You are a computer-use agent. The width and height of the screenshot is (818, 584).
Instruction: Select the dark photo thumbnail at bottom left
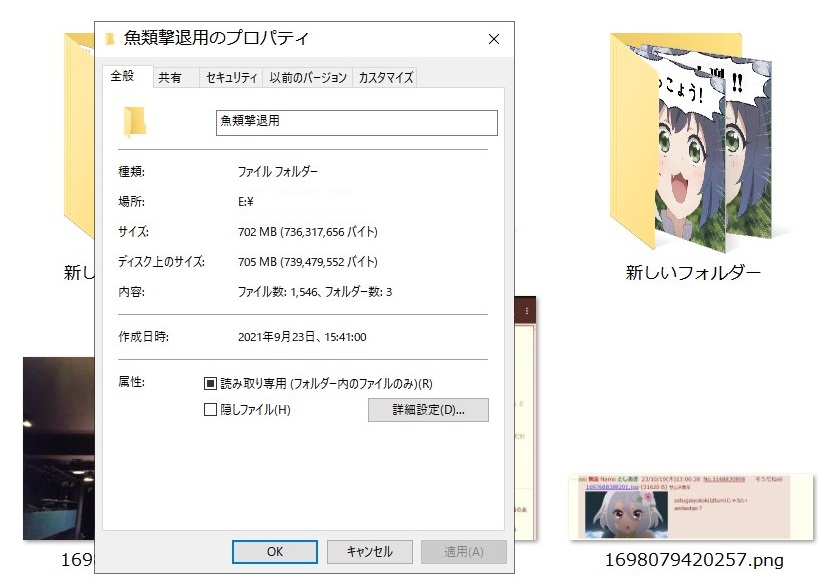[57, 448]
